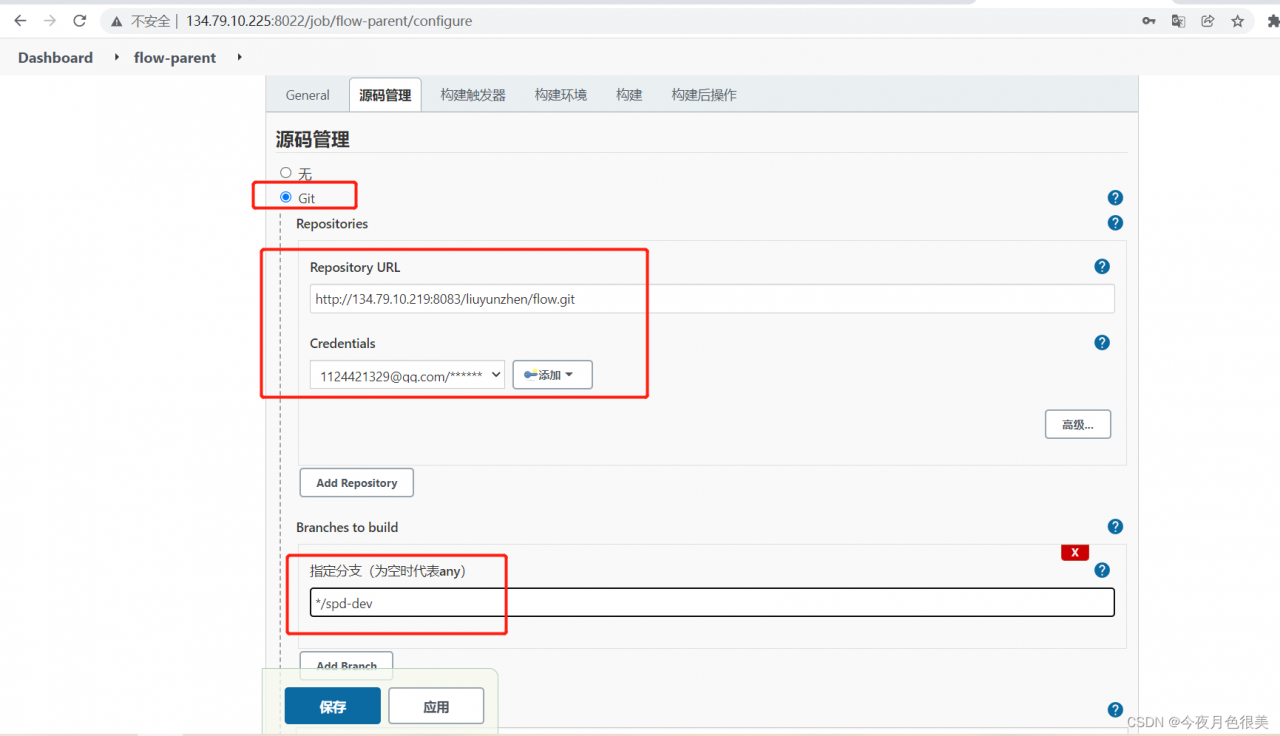Screen dimensions: 1280x736
Task: Click the 源码管理 section heading
Action: [313, 140]
